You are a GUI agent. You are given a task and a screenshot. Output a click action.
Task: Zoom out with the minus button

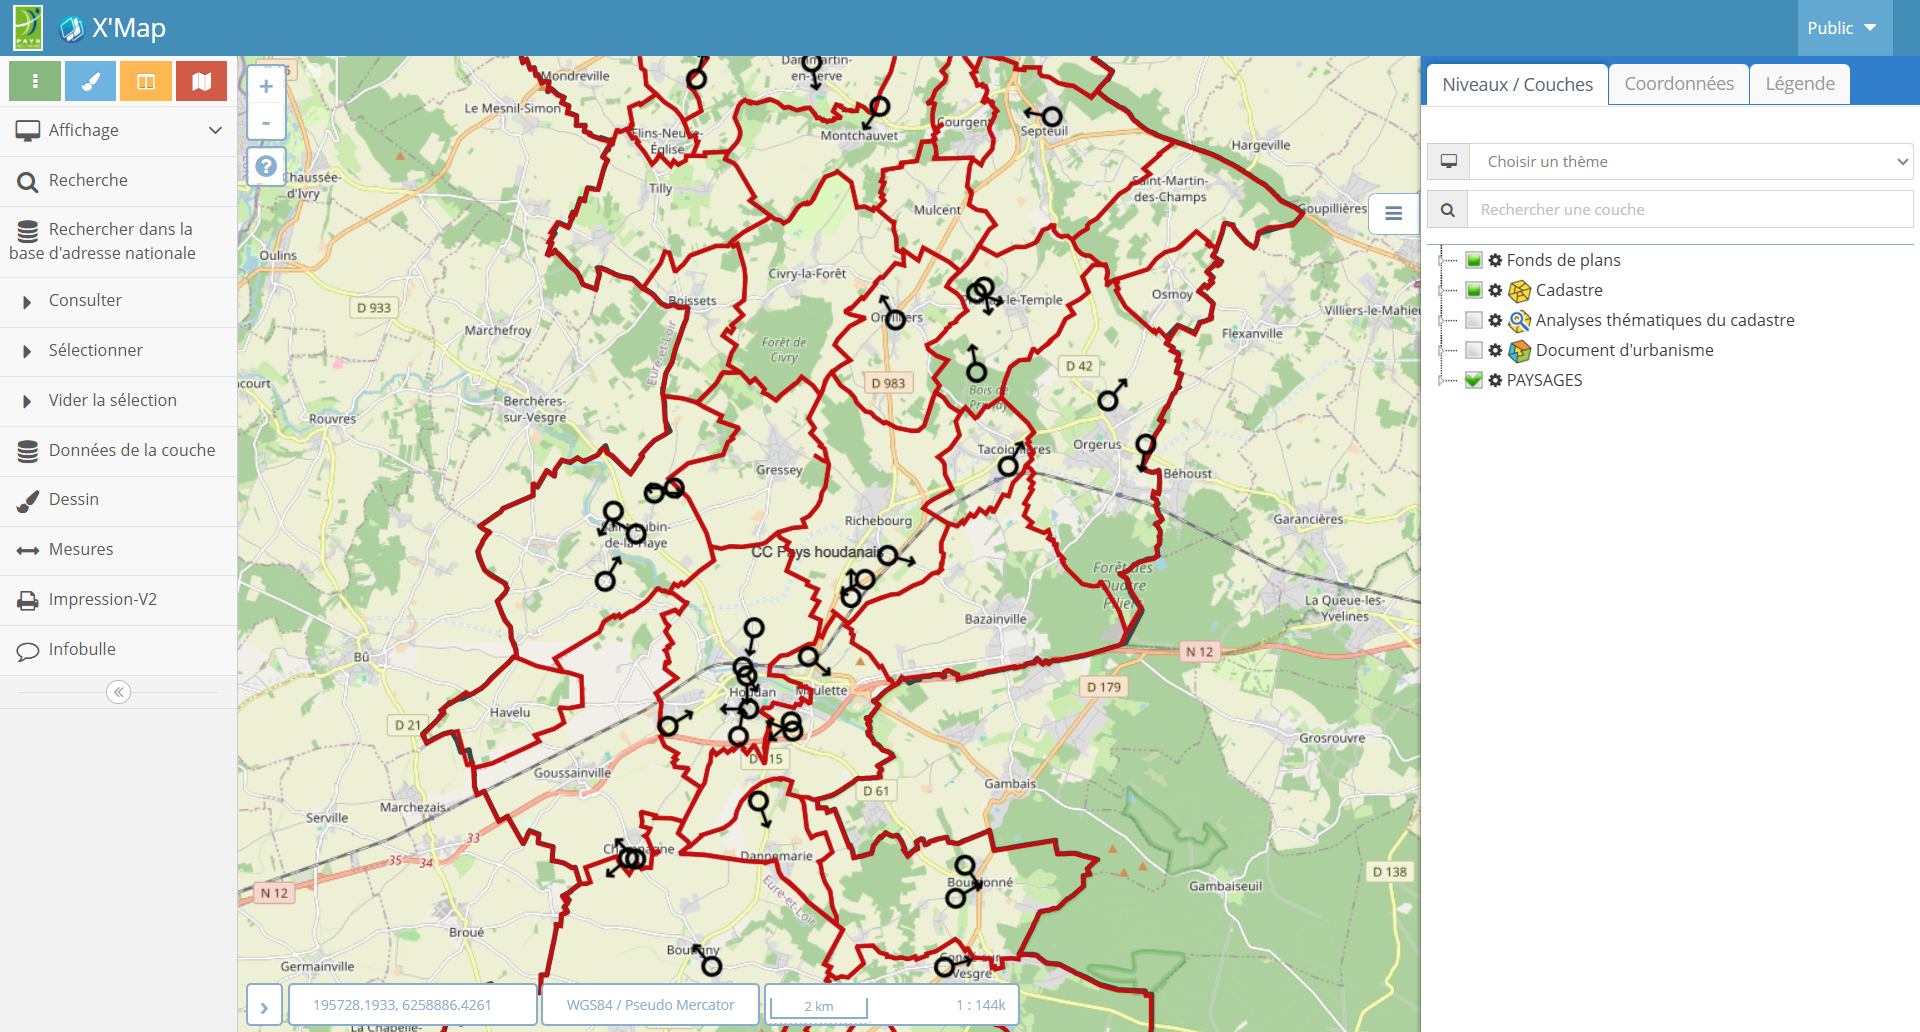coord(266,123)
